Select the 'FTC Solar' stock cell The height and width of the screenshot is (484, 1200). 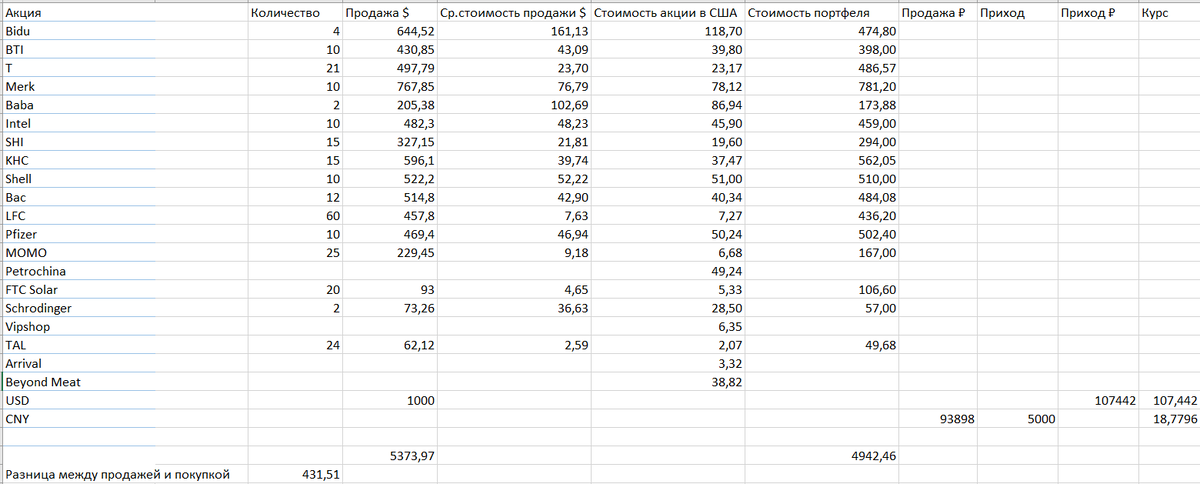coord(124,289)
